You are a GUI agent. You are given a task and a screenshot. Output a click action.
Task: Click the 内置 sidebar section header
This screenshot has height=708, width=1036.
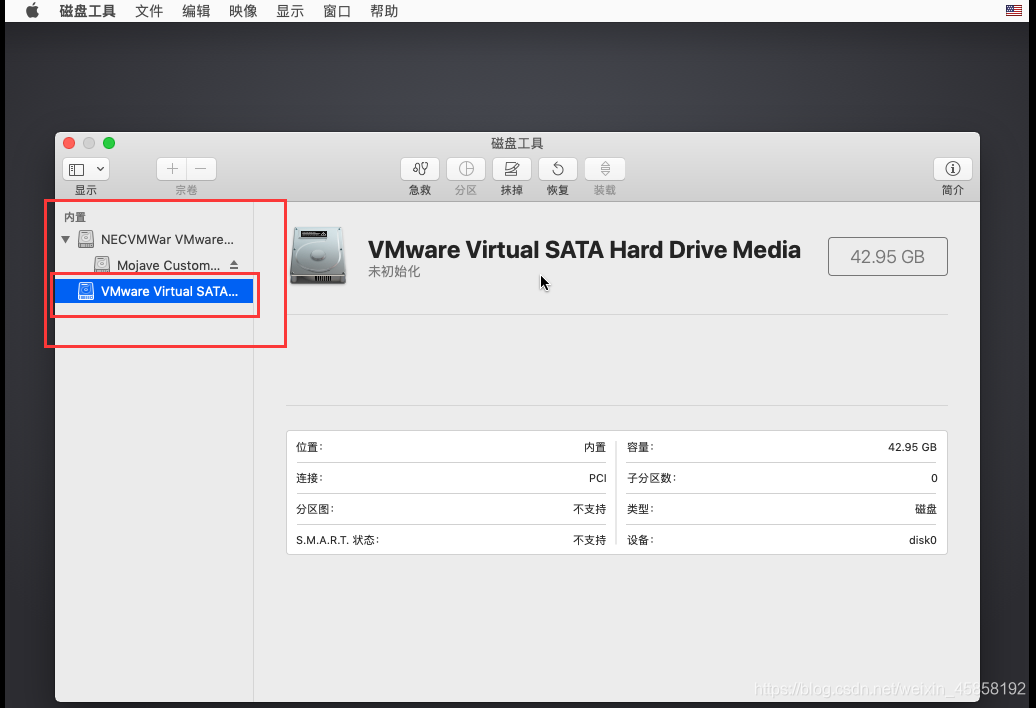point(75,217)
